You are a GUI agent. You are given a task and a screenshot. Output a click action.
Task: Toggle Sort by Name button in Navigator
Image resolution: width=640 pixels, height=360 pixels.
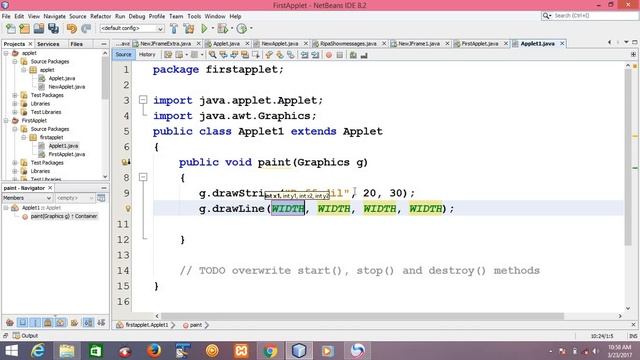[88, 323]
